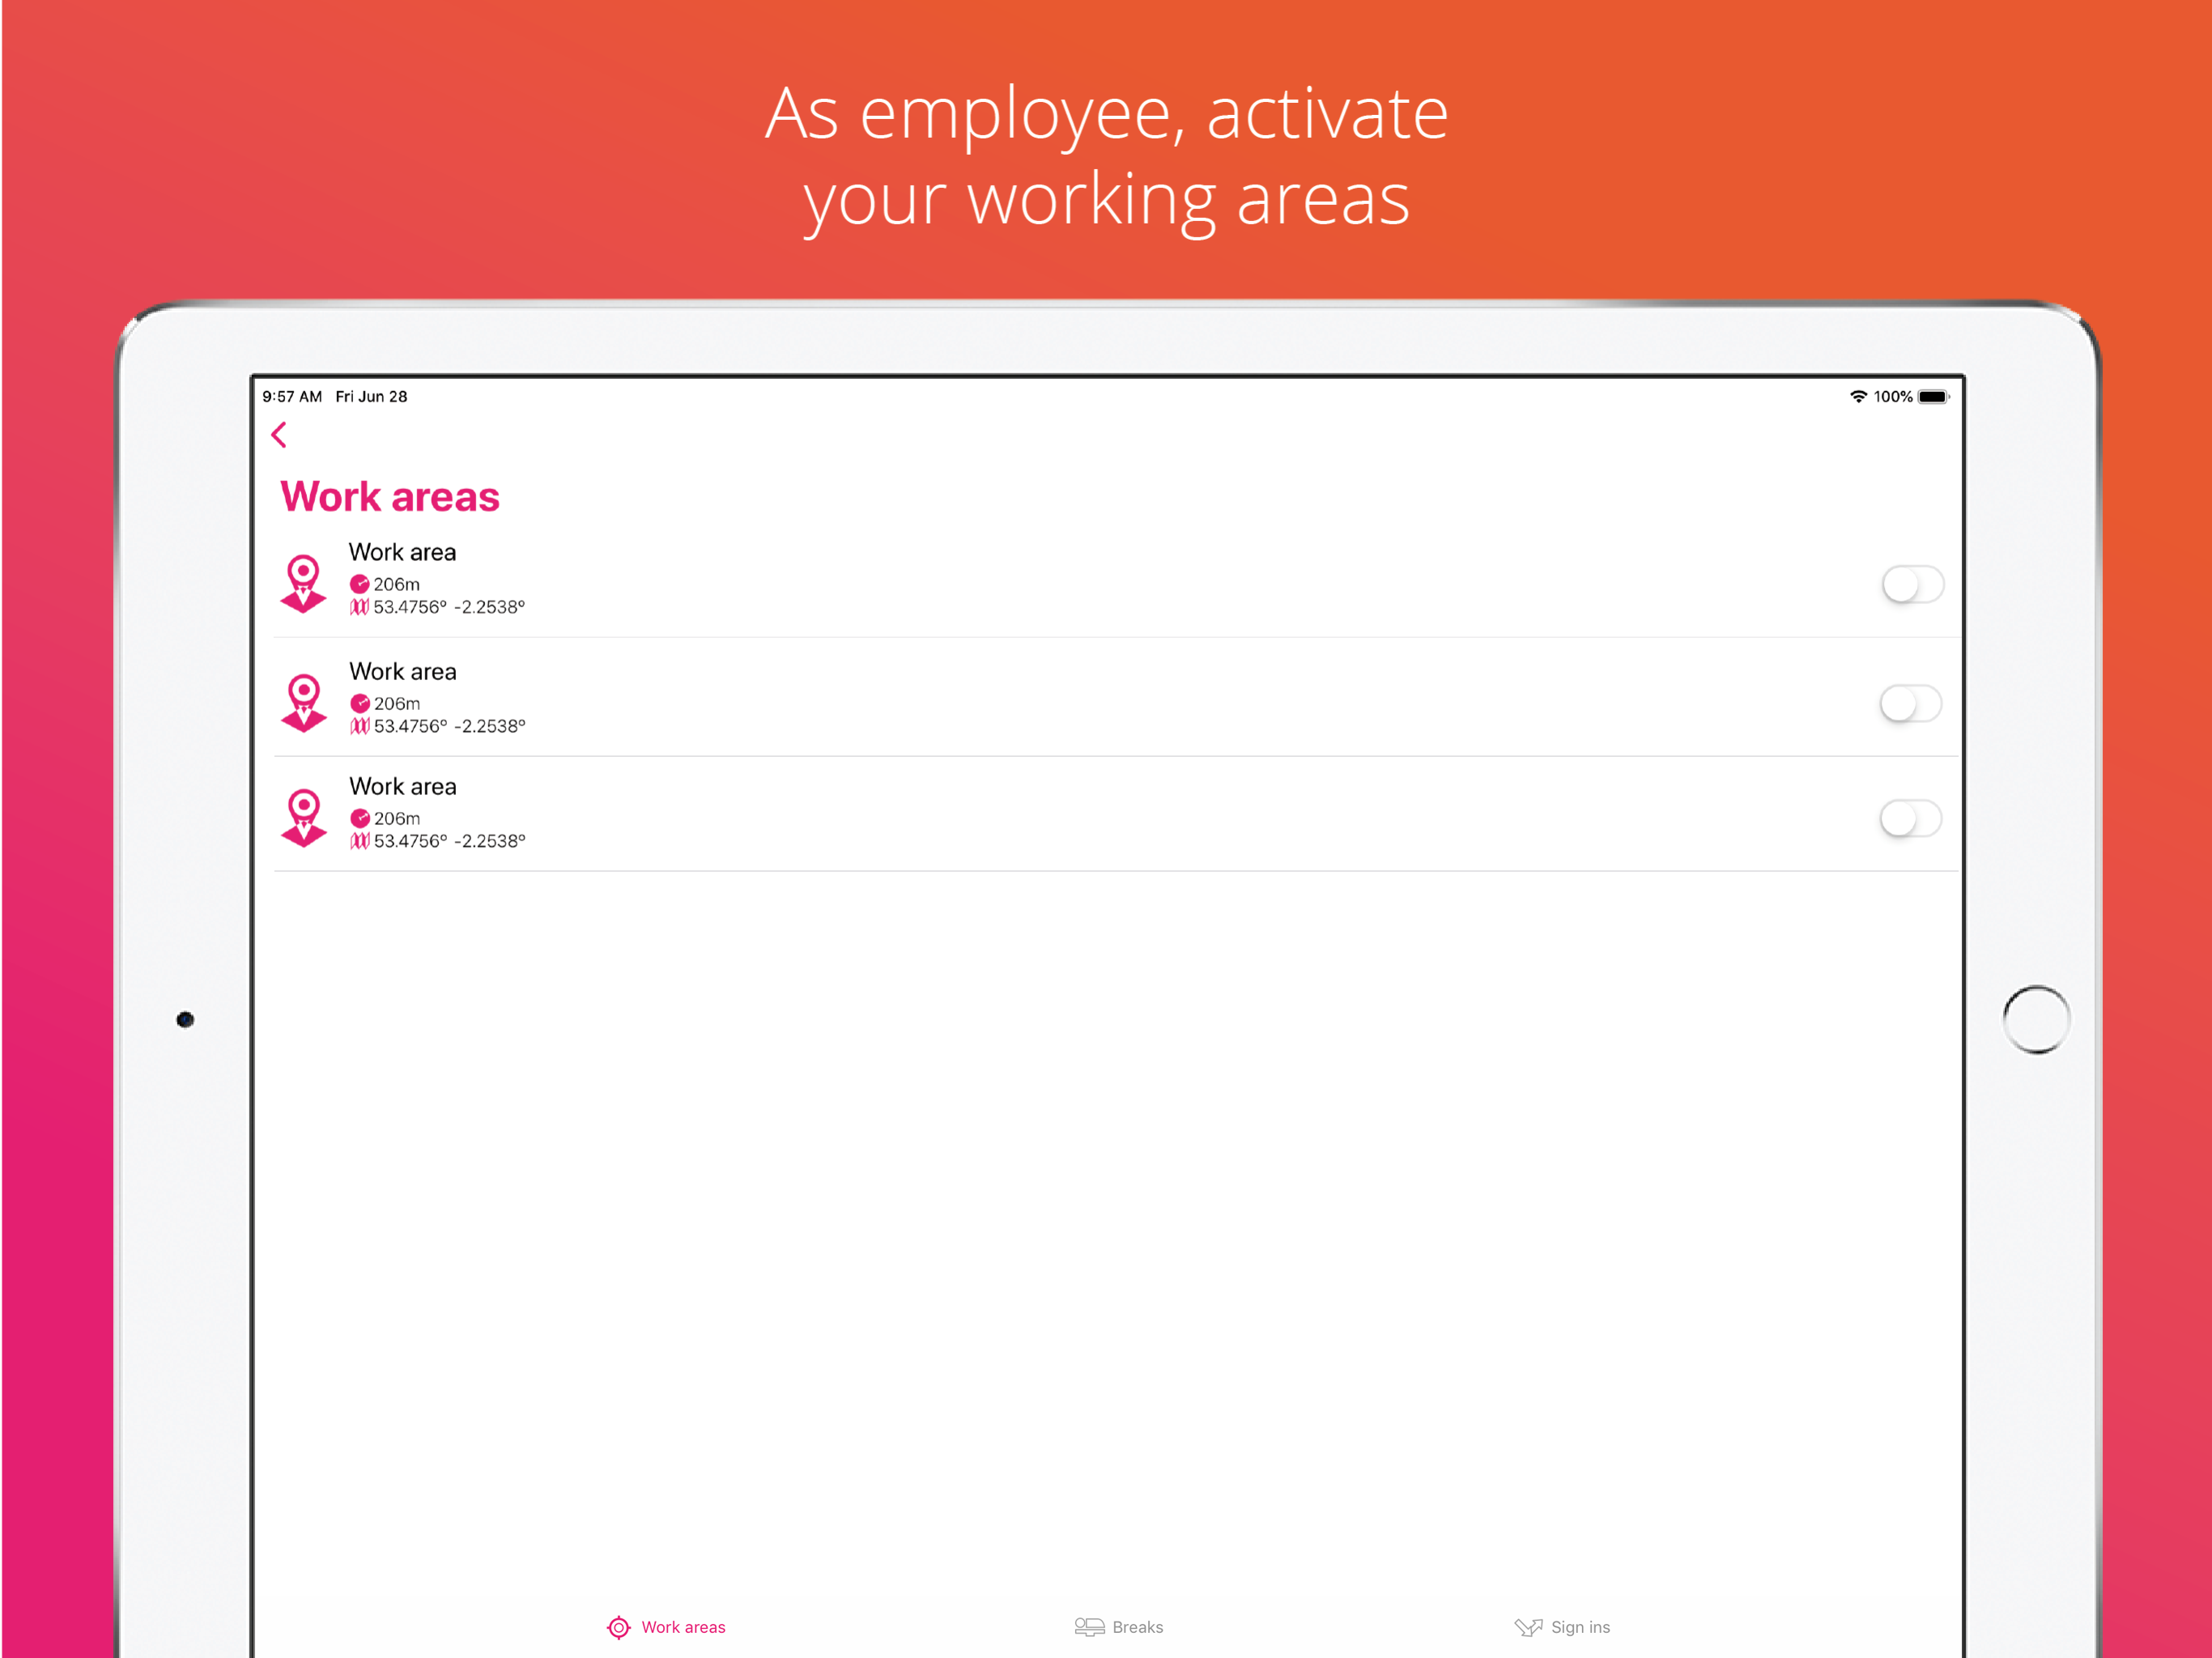Open the first Work area entry title
This screenshot has height=1658, width=2212.
point(402,552)
